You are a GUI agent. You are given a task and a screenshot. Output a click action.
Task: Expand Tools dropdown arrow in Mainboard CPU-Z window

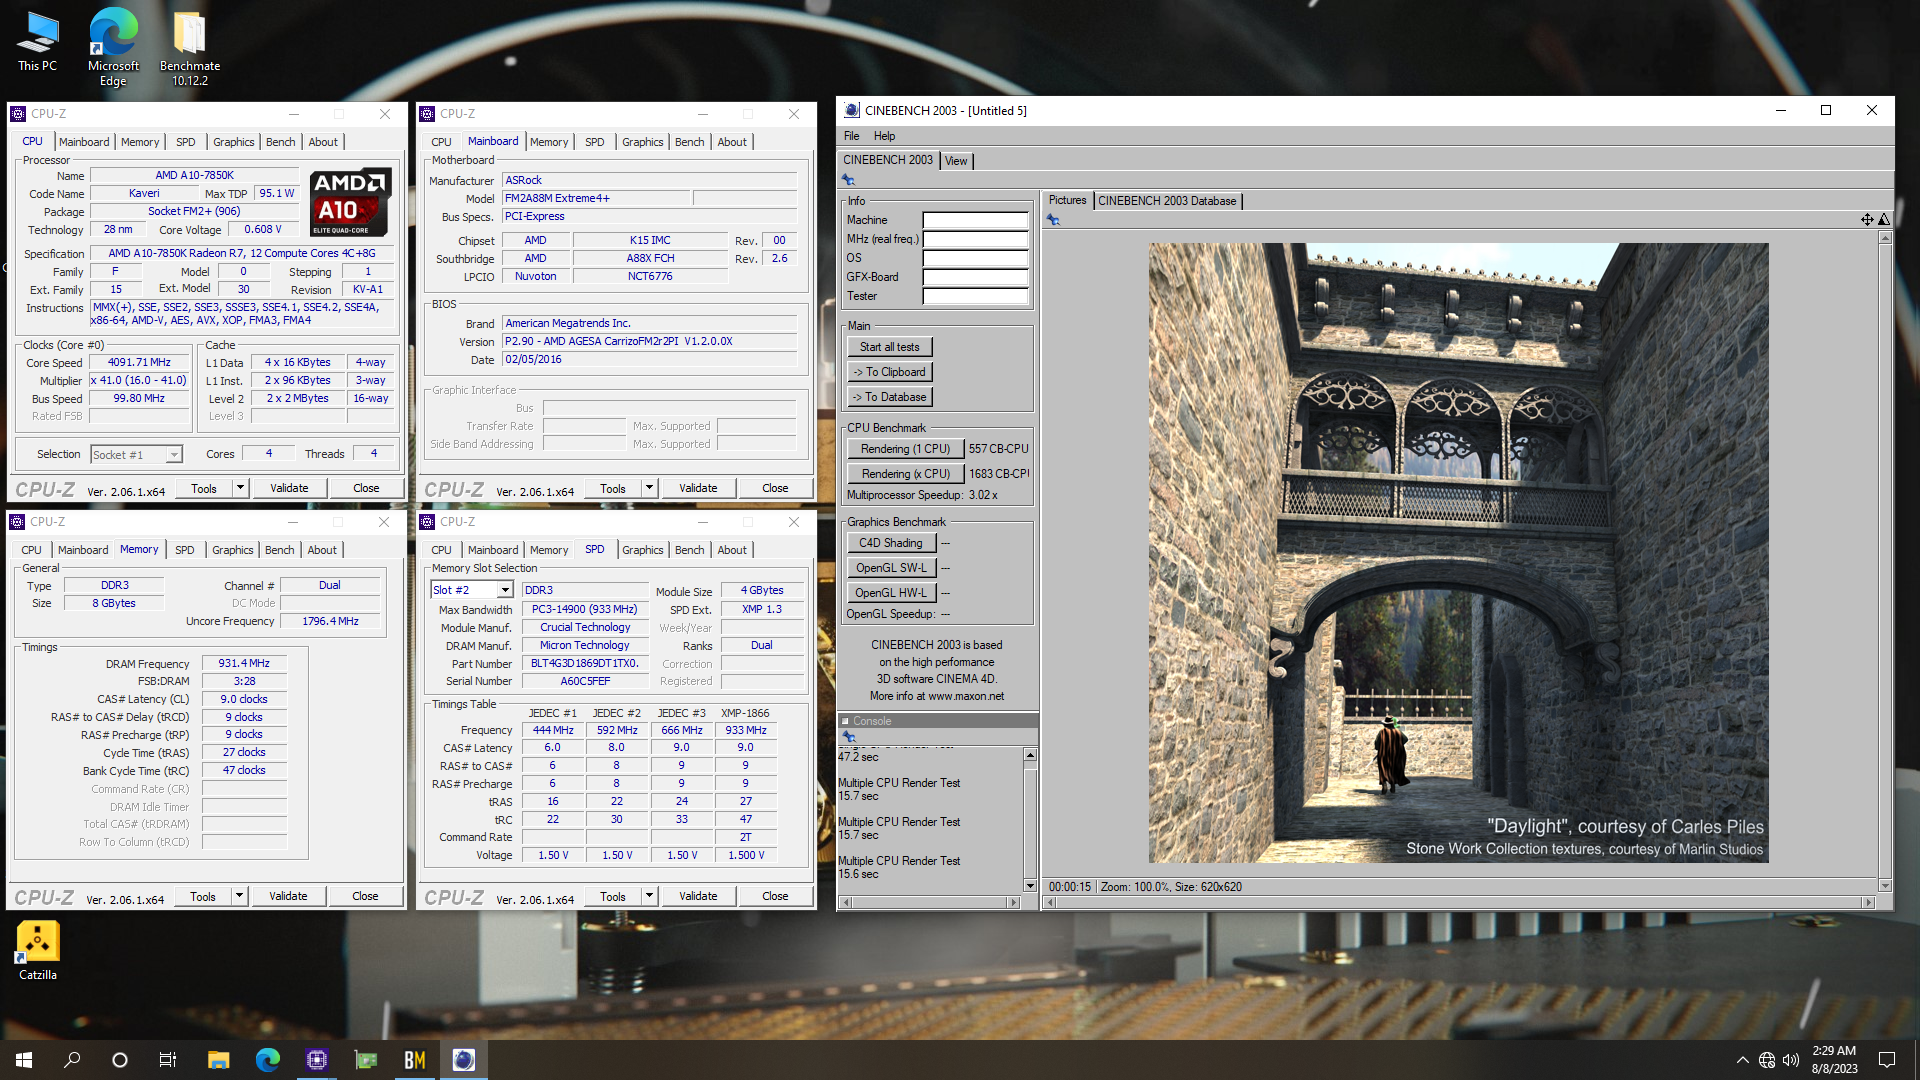pos(650,488)
